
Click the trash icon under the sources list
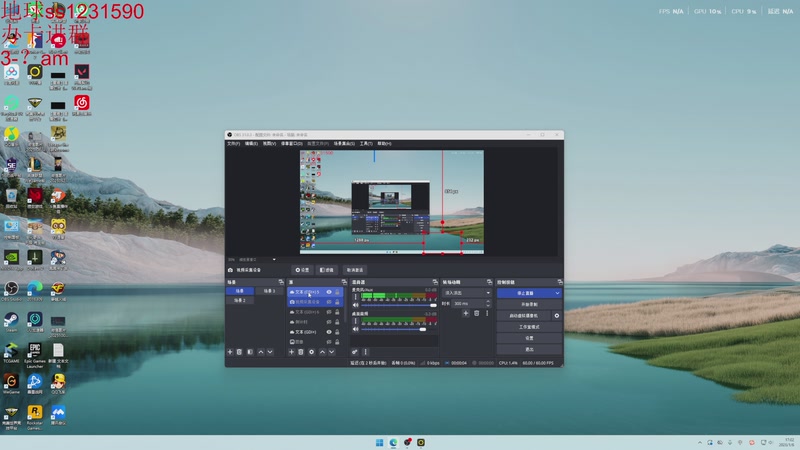coord(302,352)
